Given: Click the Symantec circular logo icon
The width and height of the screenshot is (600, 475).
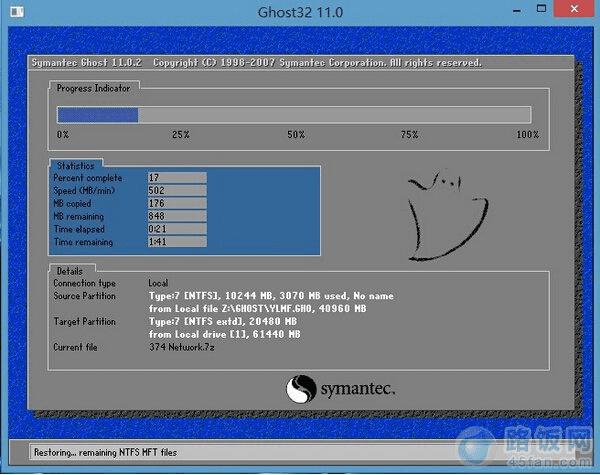Looking at the screenshot, I should click(x=301, y=387).
